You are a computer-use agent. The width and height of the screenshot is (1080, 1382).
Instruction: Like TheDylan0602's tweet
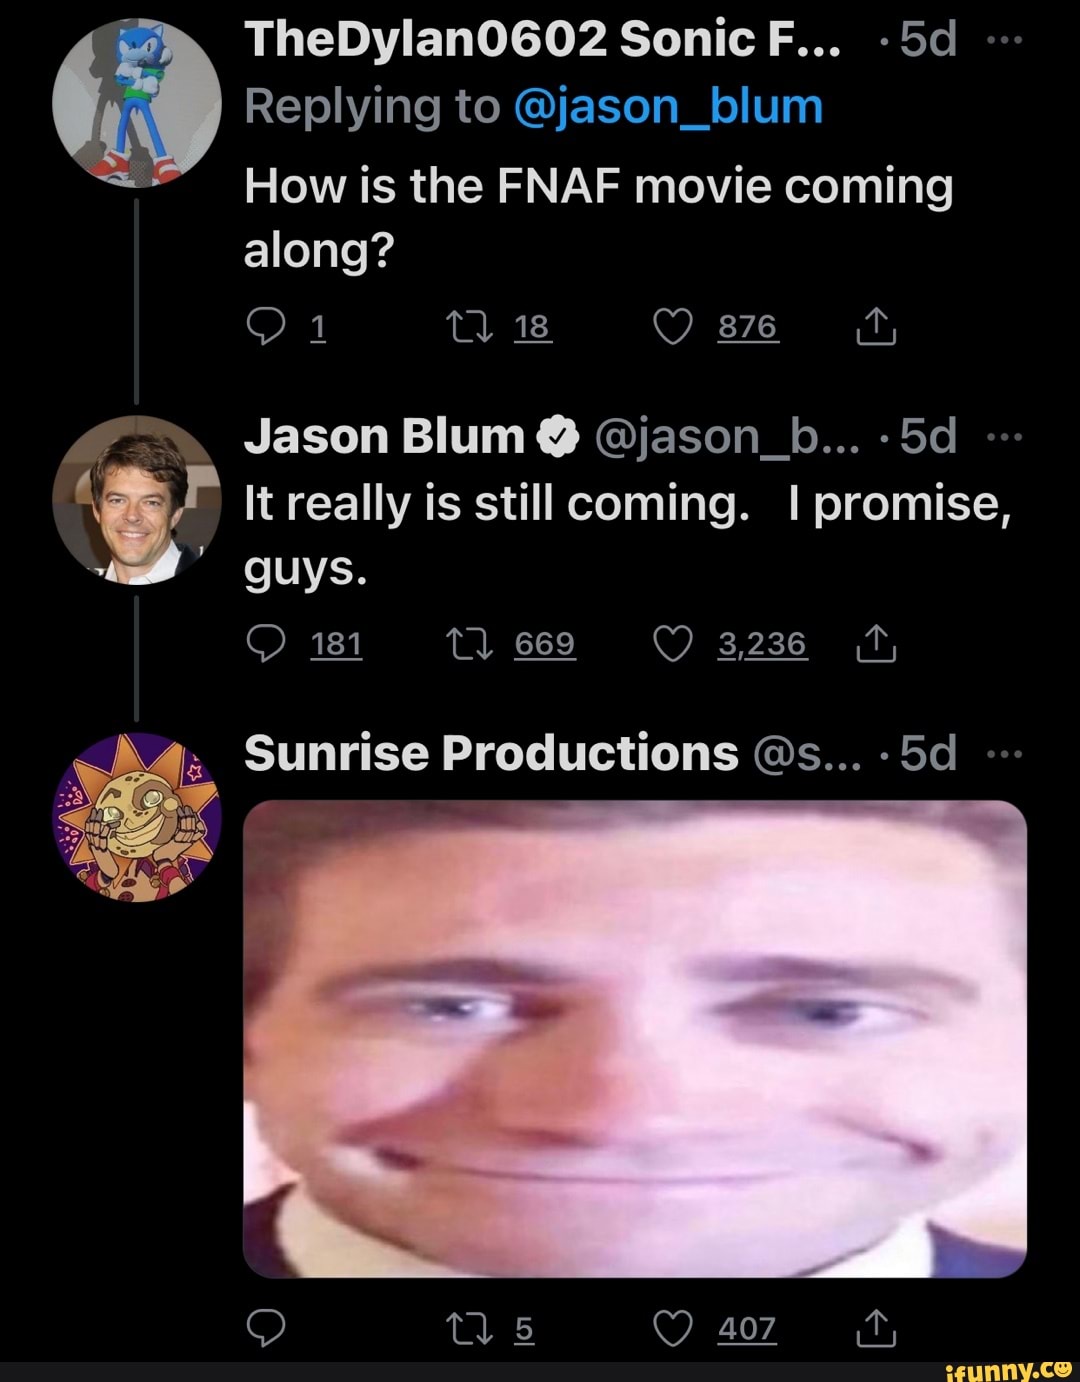(x=672, y=327)
